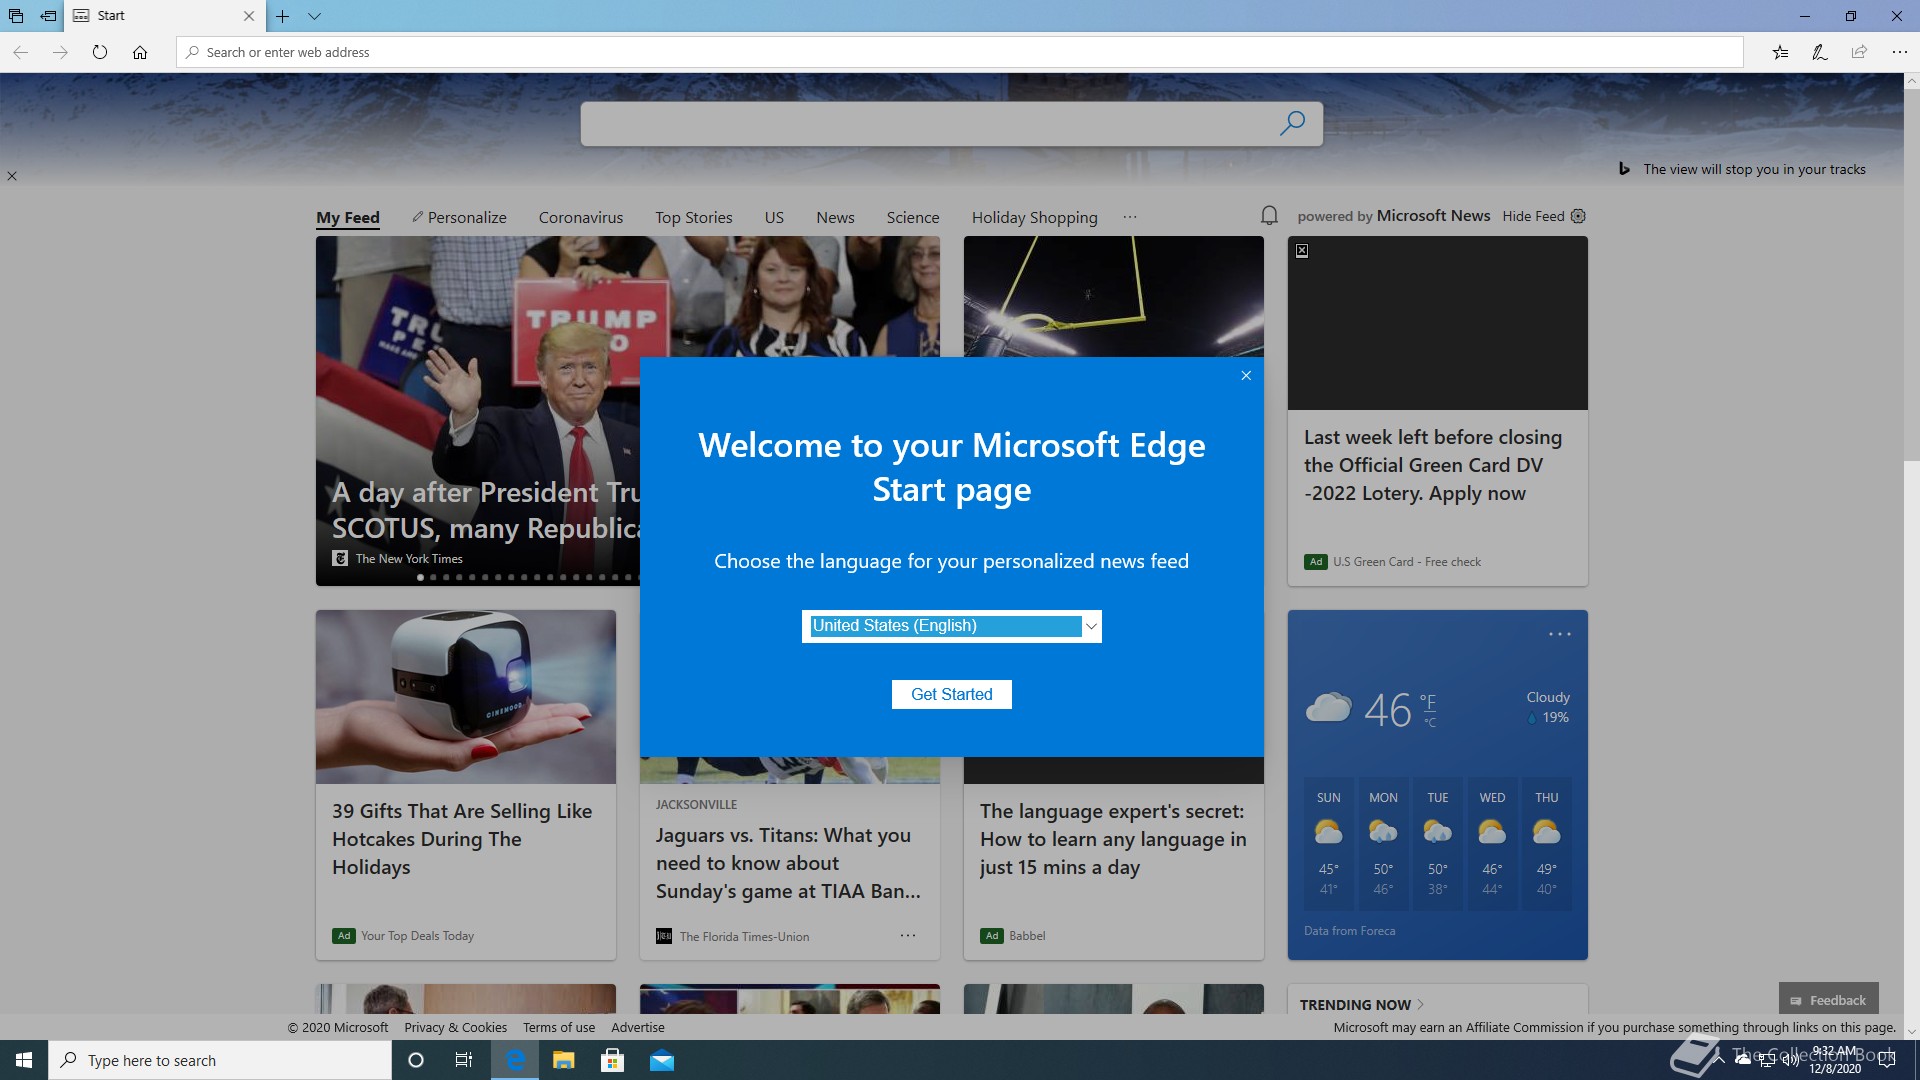1920x1080 pixels.
Task: Open File Explorer from taskbar
Action: tap(564, 1060)
